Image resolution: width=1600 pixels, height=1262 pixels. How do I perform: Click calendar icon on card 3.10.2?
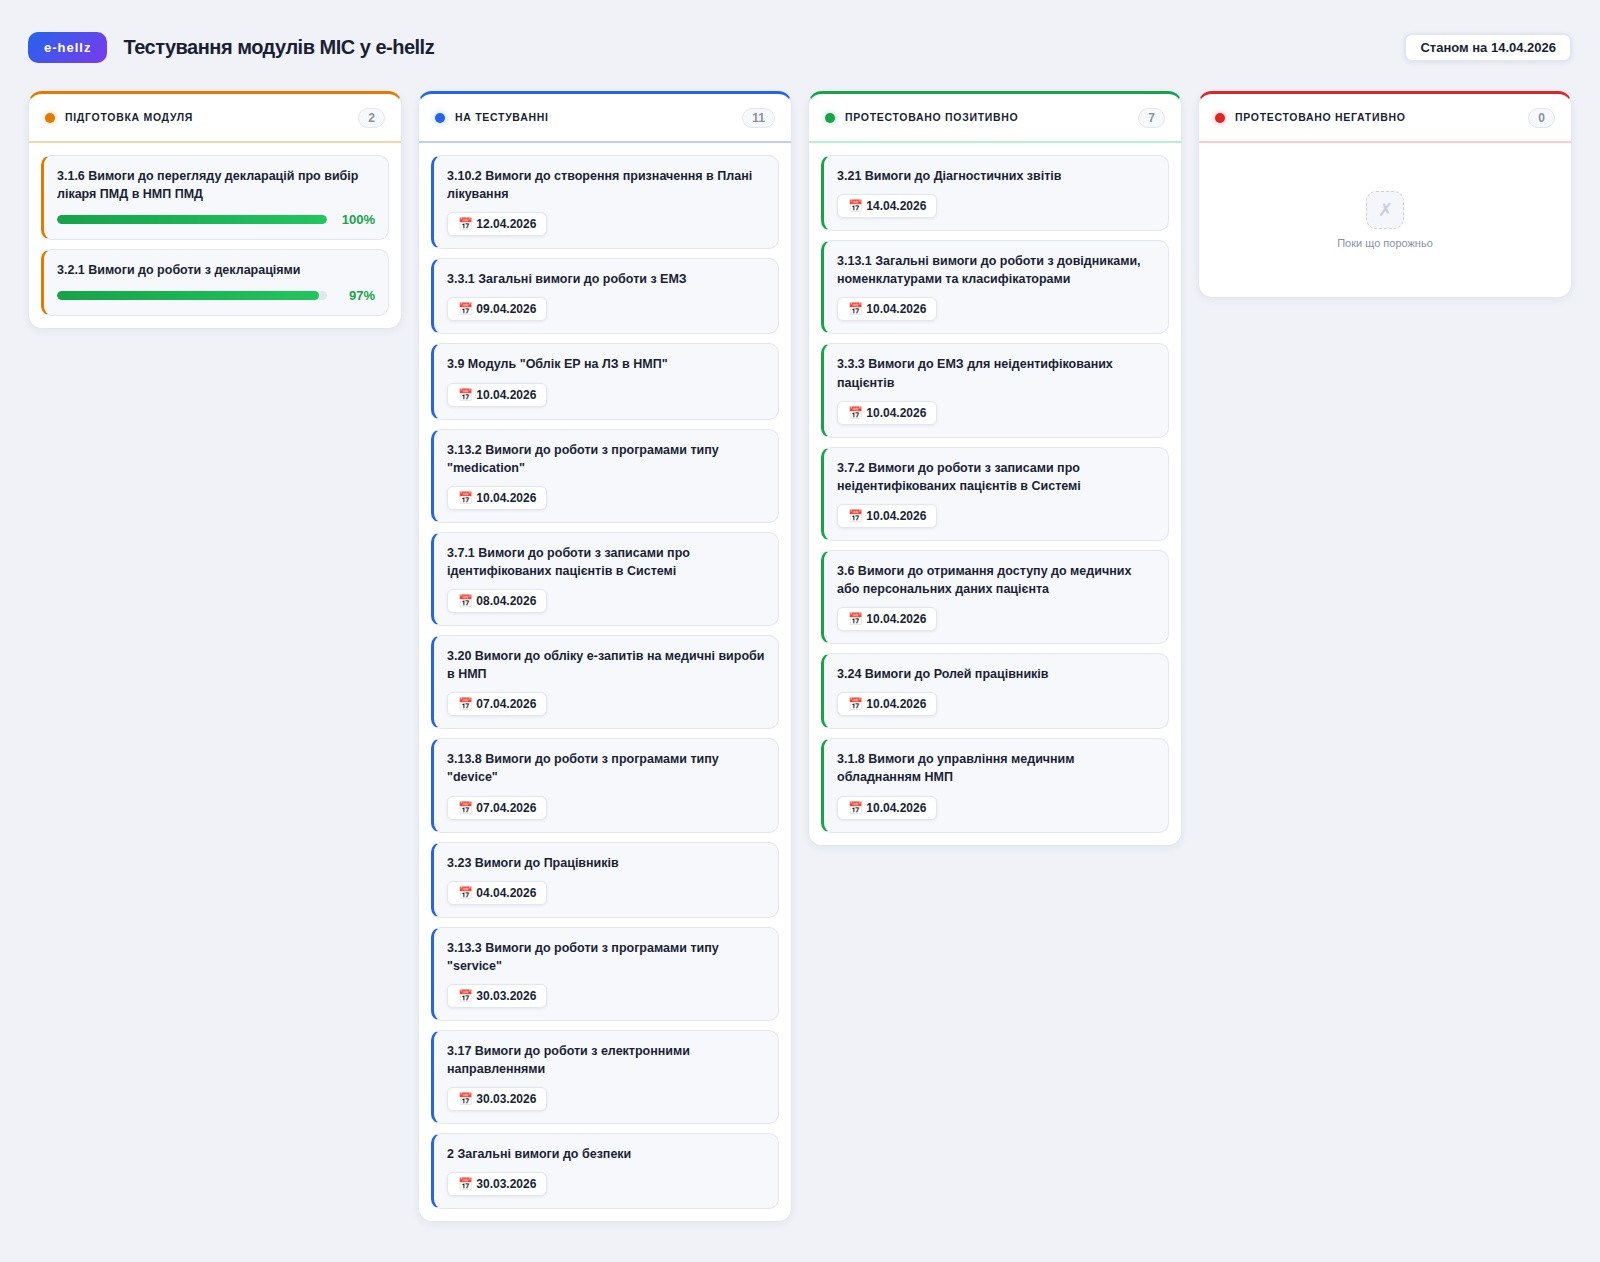click(x=465, y=224)
